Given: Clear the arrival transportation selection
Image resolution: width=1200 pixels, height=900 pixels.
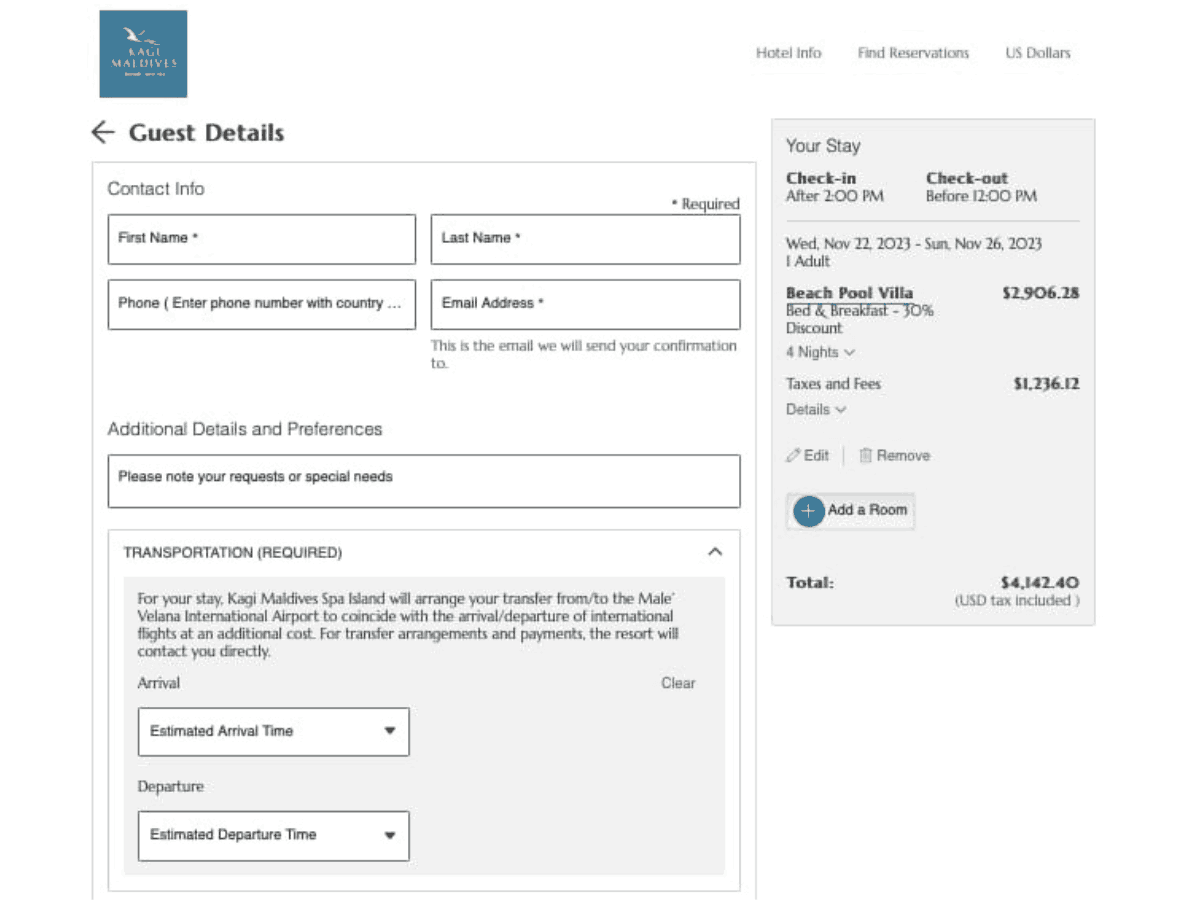Looking at the screenshot, I should tap(677, 683).
